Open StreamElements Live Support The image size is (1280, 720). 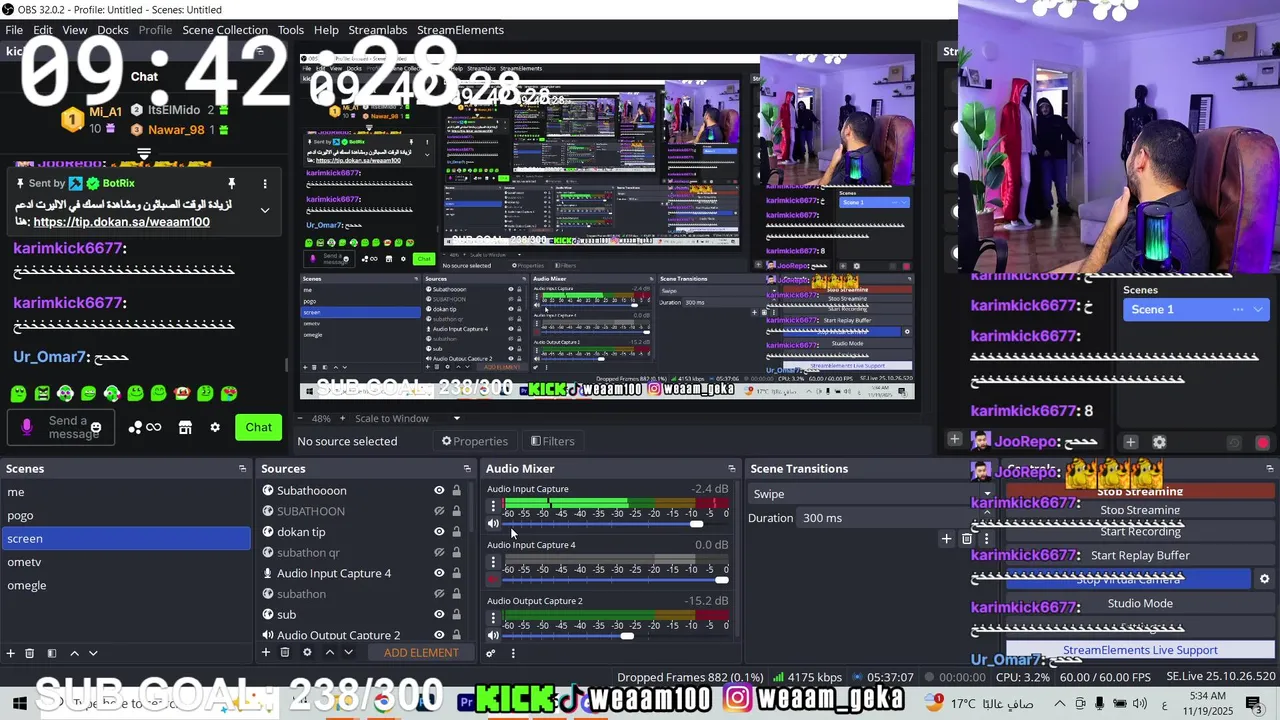(1140, 650)
